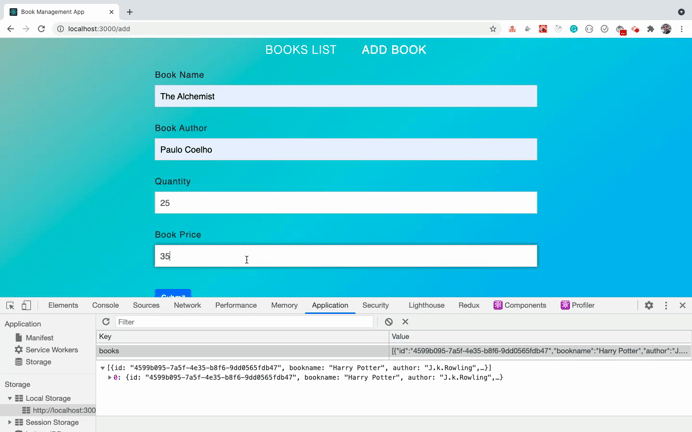Viewport: 692px width, 432px height.
Task: Collapse the parsed books array preview
Action: pos(102,368)
